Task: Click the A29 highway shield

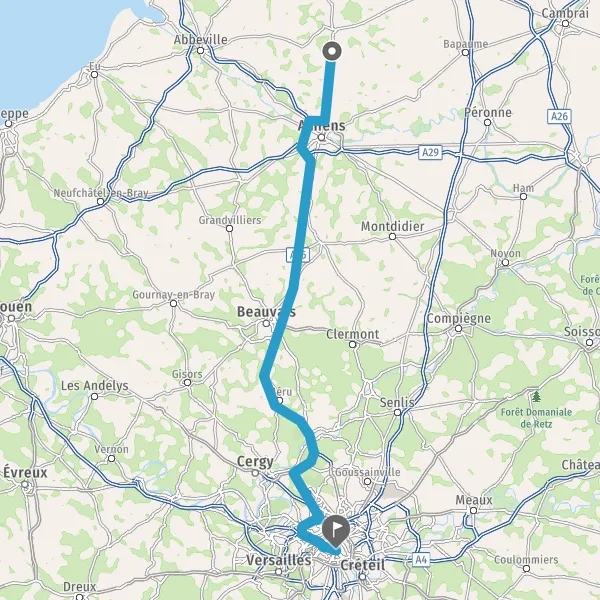Action: click(x=430, y=152)
